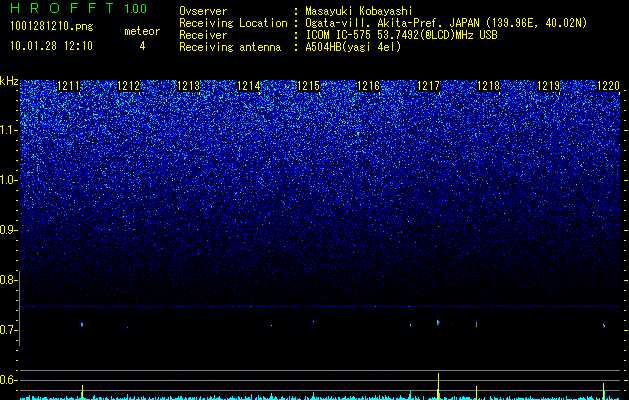629x400 pixels.
Task: Click the 1216 time marker
Action: tap(368, 86)
